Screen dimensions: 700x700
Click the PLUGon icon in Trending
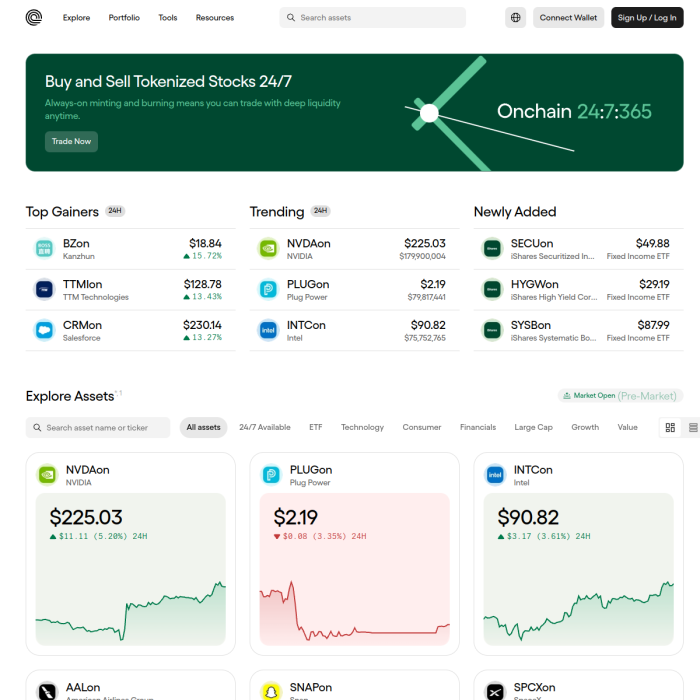[x=268, y=290]
